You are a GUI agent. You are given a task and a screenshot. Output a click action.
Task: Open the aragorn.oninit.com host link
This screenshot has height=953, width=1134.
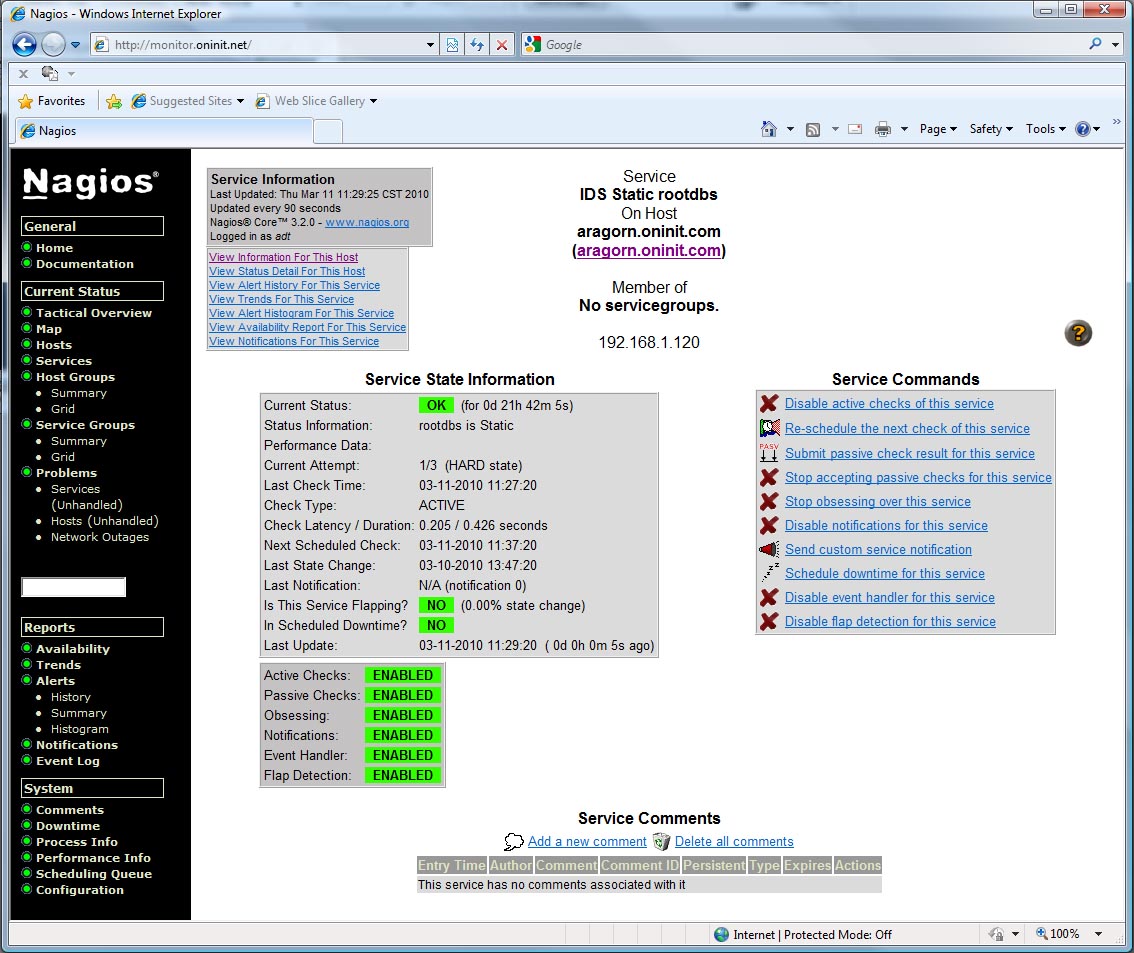click(649, 250)
